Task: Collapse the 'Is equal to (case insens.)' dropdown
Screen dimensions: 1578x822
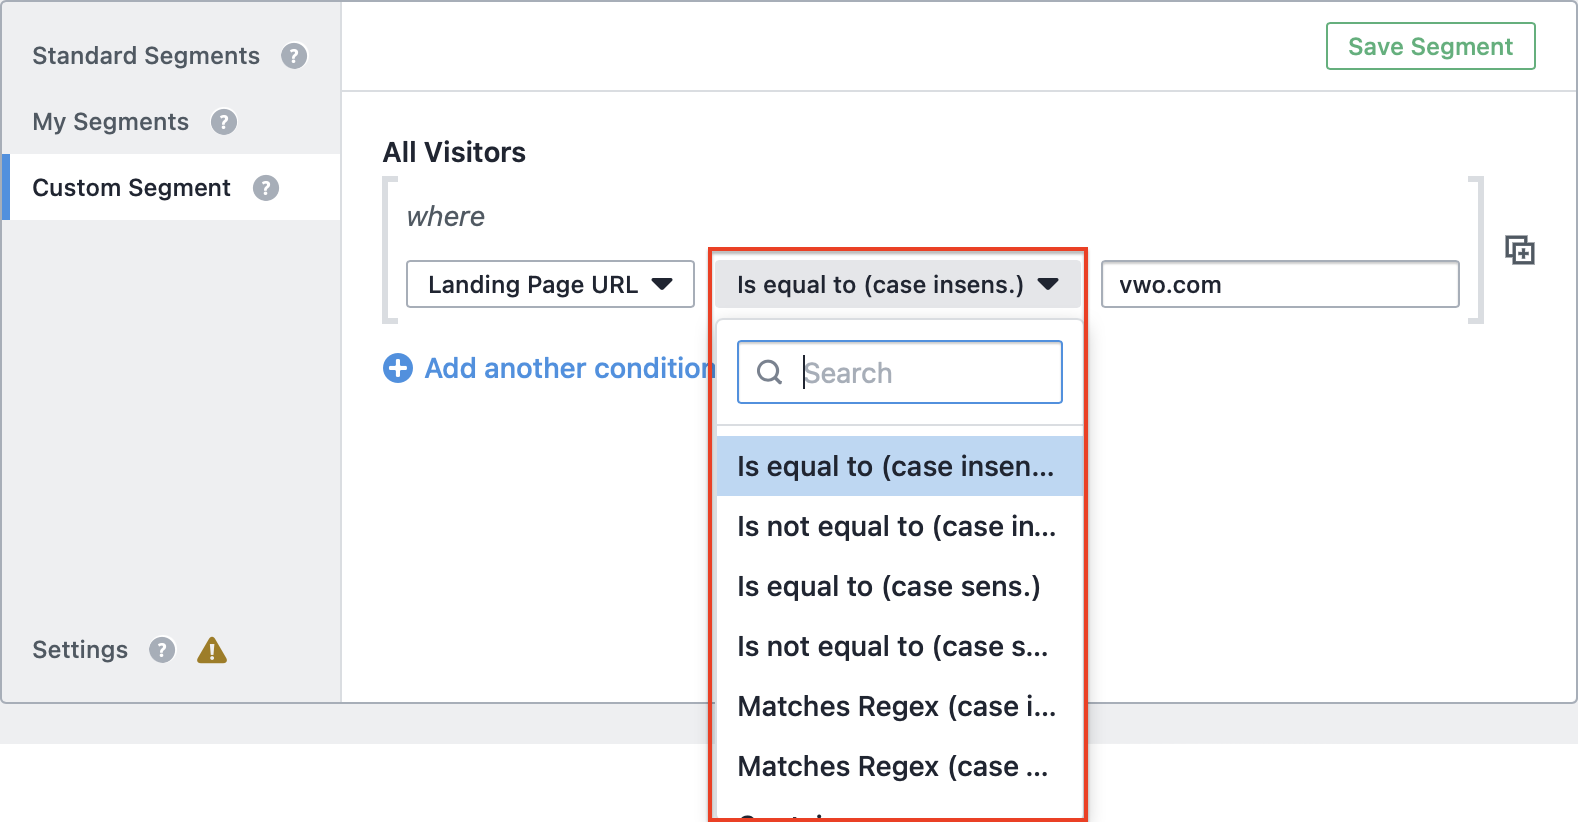Action: pyautogui.click(x=897, y=285)
